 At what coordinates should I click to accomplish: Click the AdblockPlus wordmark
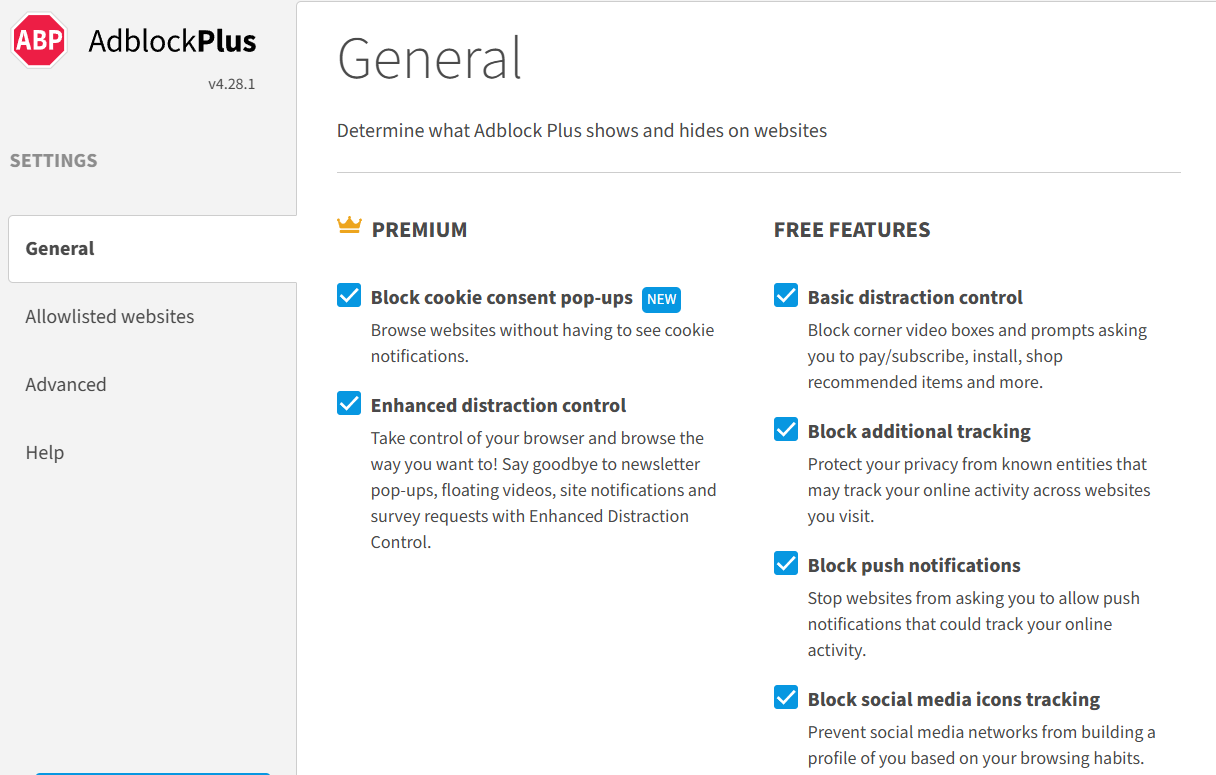click(172, 41)
